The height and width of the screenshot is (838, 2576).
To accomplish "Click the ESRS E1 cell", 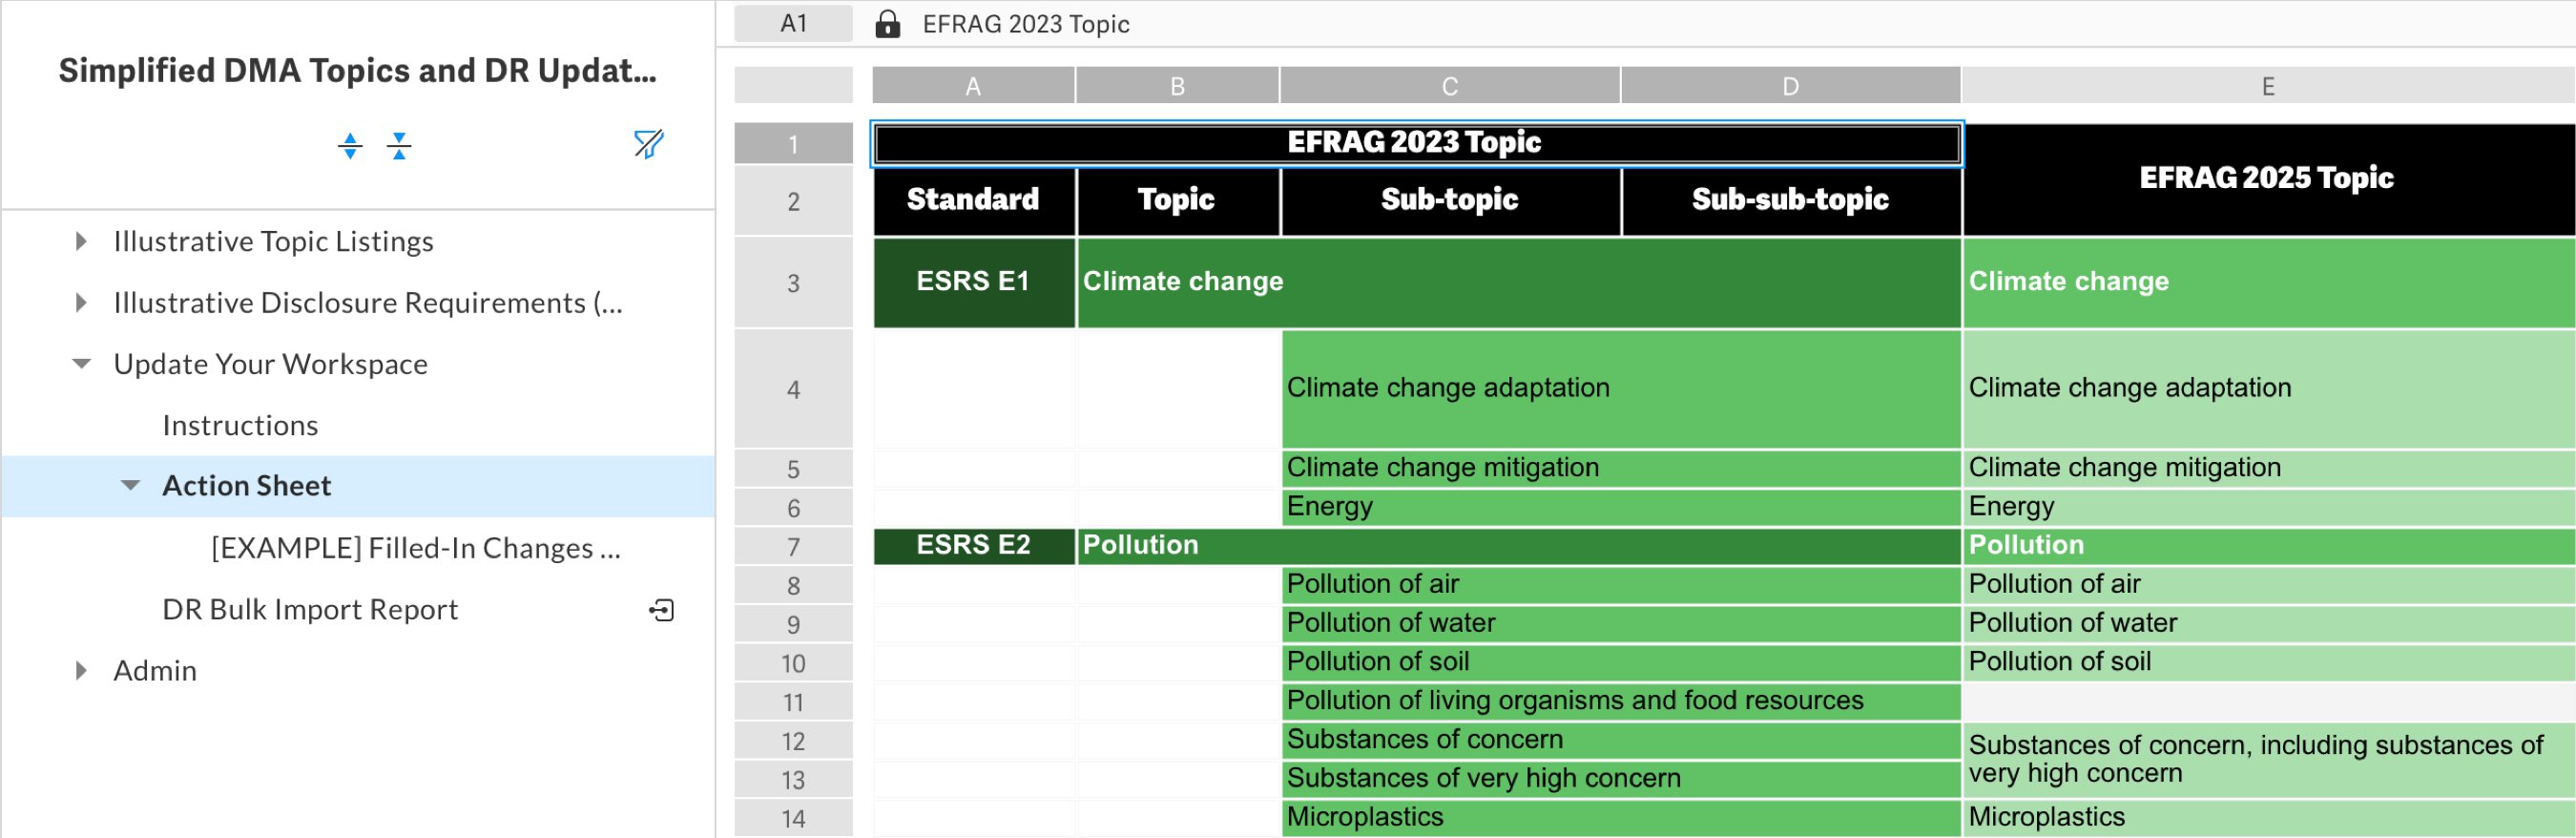I will 973,282.
